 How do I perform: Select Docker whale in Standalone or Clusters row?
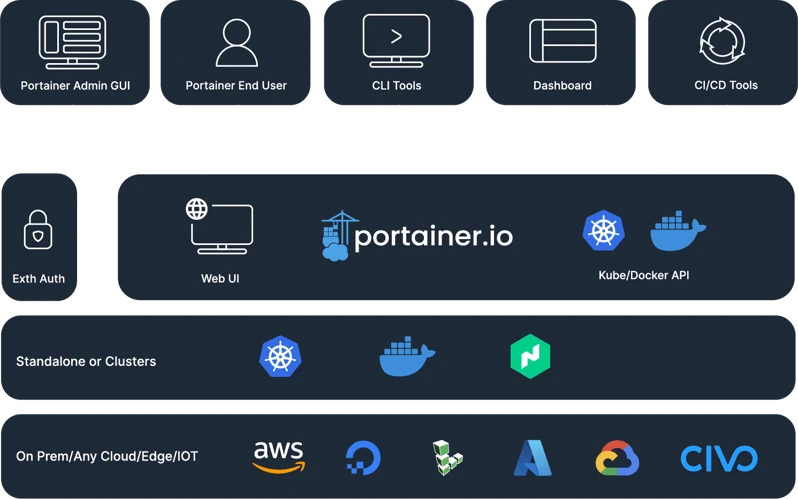pos(407,357)
